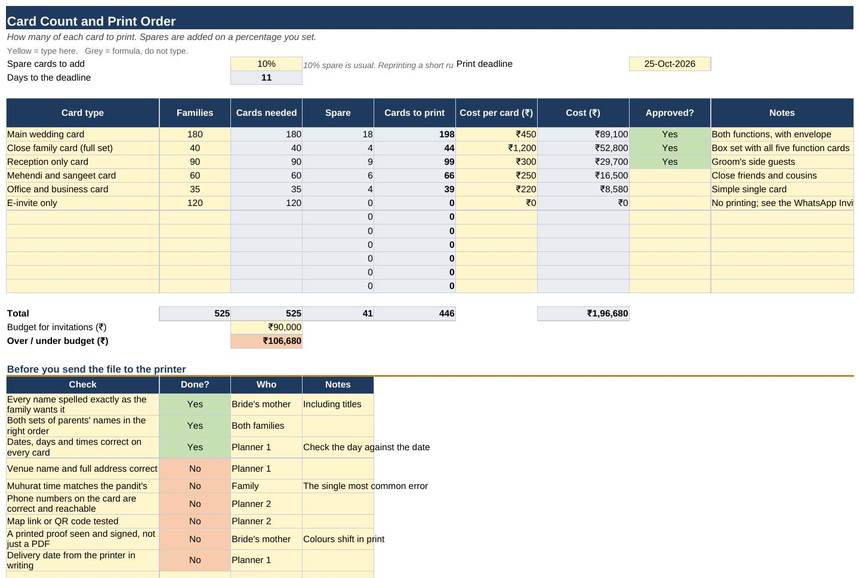
Task: Click the over/under budget value ₹106,680
Action: click(x=266, y=341)
